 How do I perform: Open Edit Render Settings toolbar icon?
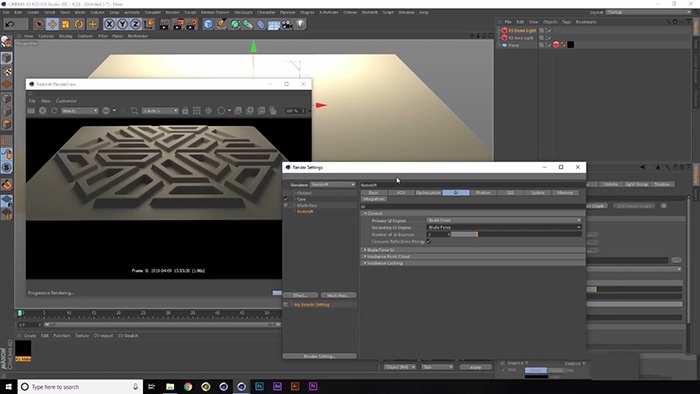pyautogui.click(x=192, y=24)
